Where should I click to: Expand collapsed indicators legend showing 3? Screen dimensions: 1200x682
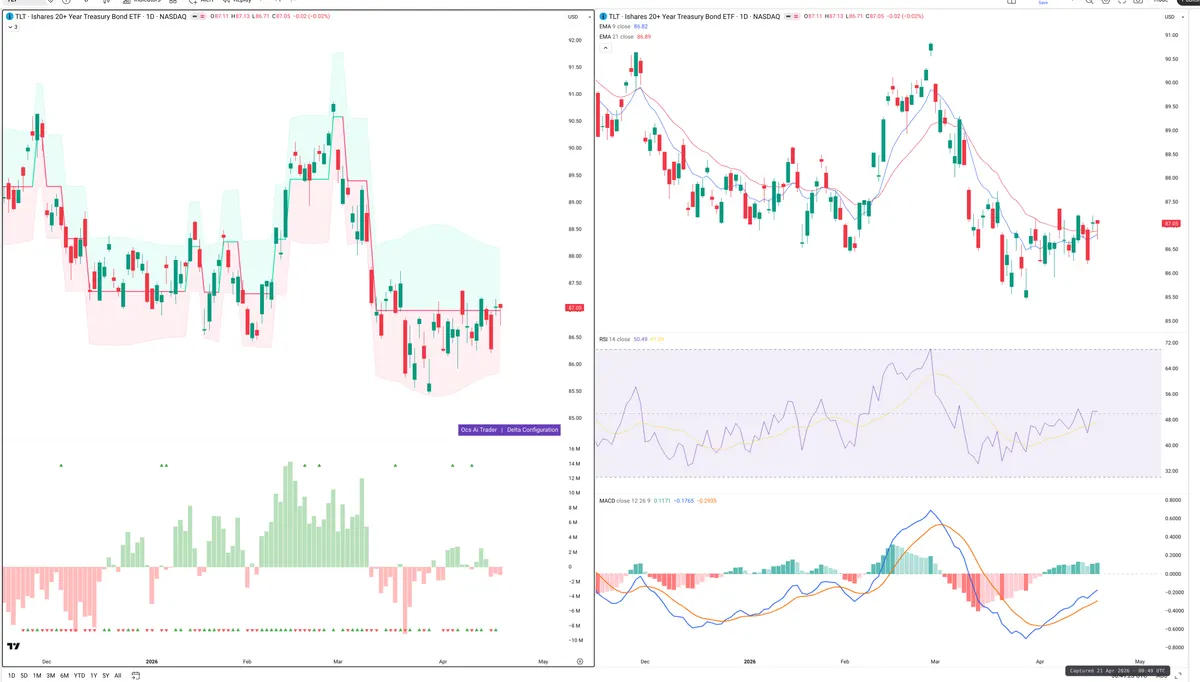click(x=12, y=27)
